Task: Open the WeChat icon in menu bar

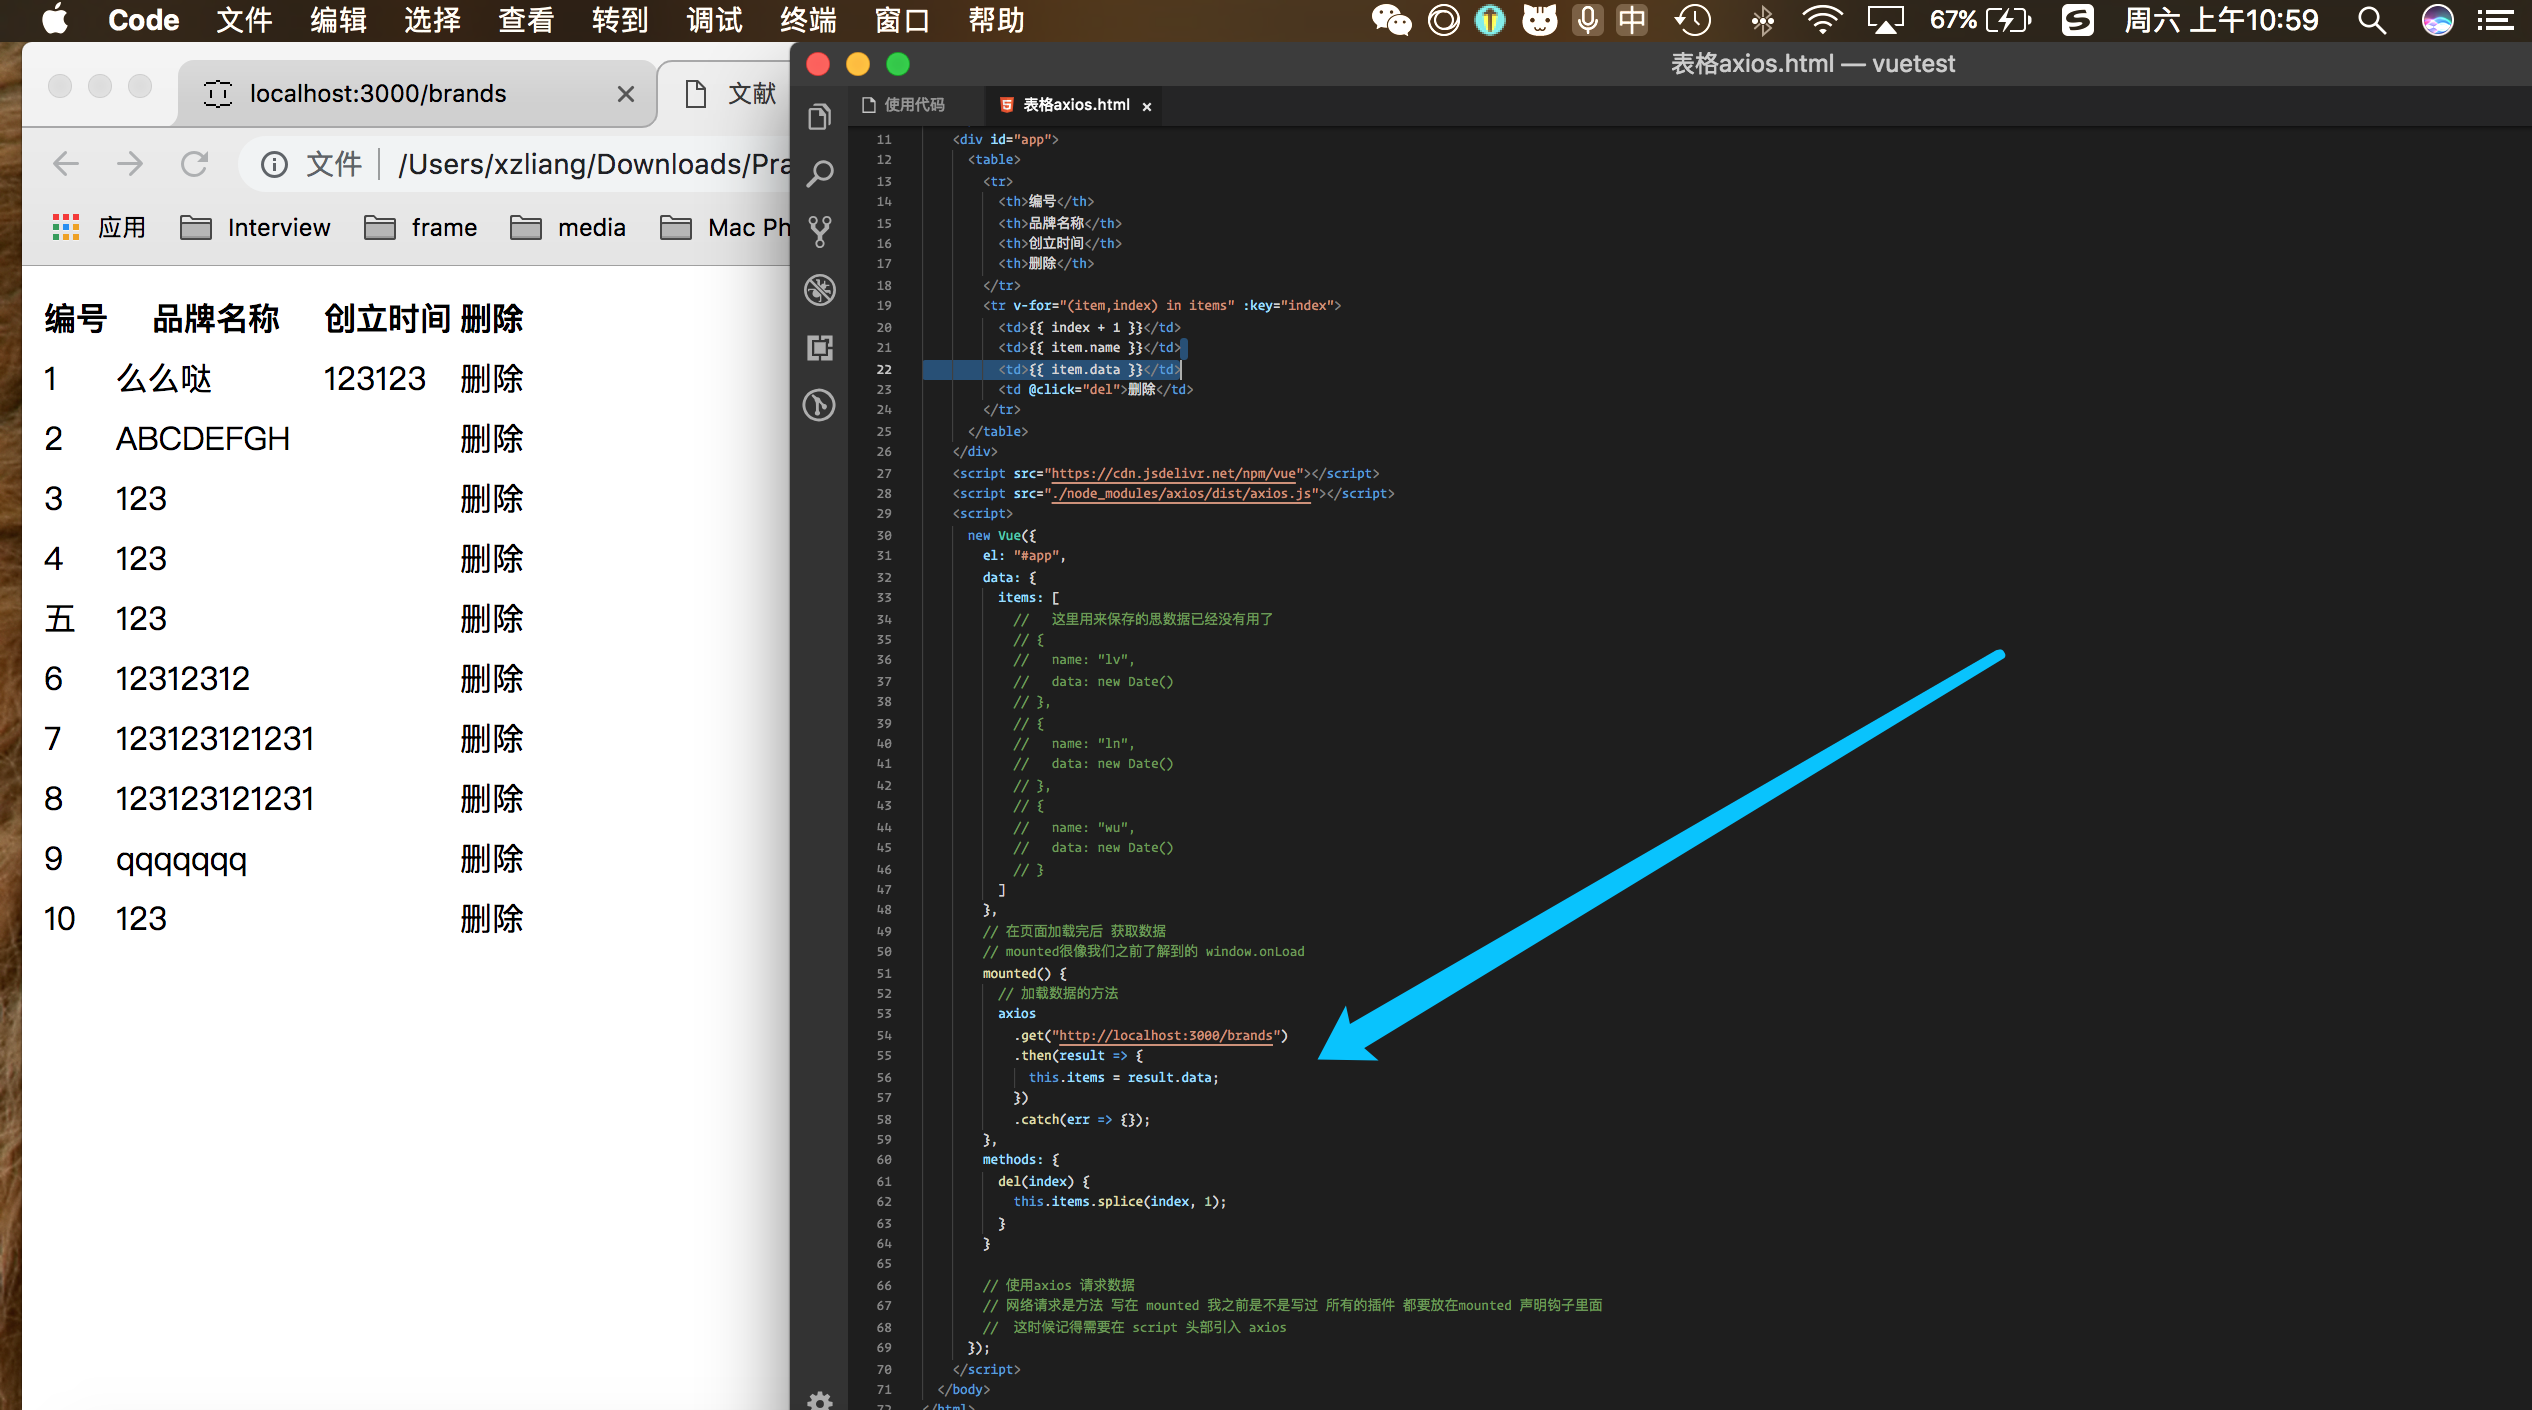Action: 1390,20
